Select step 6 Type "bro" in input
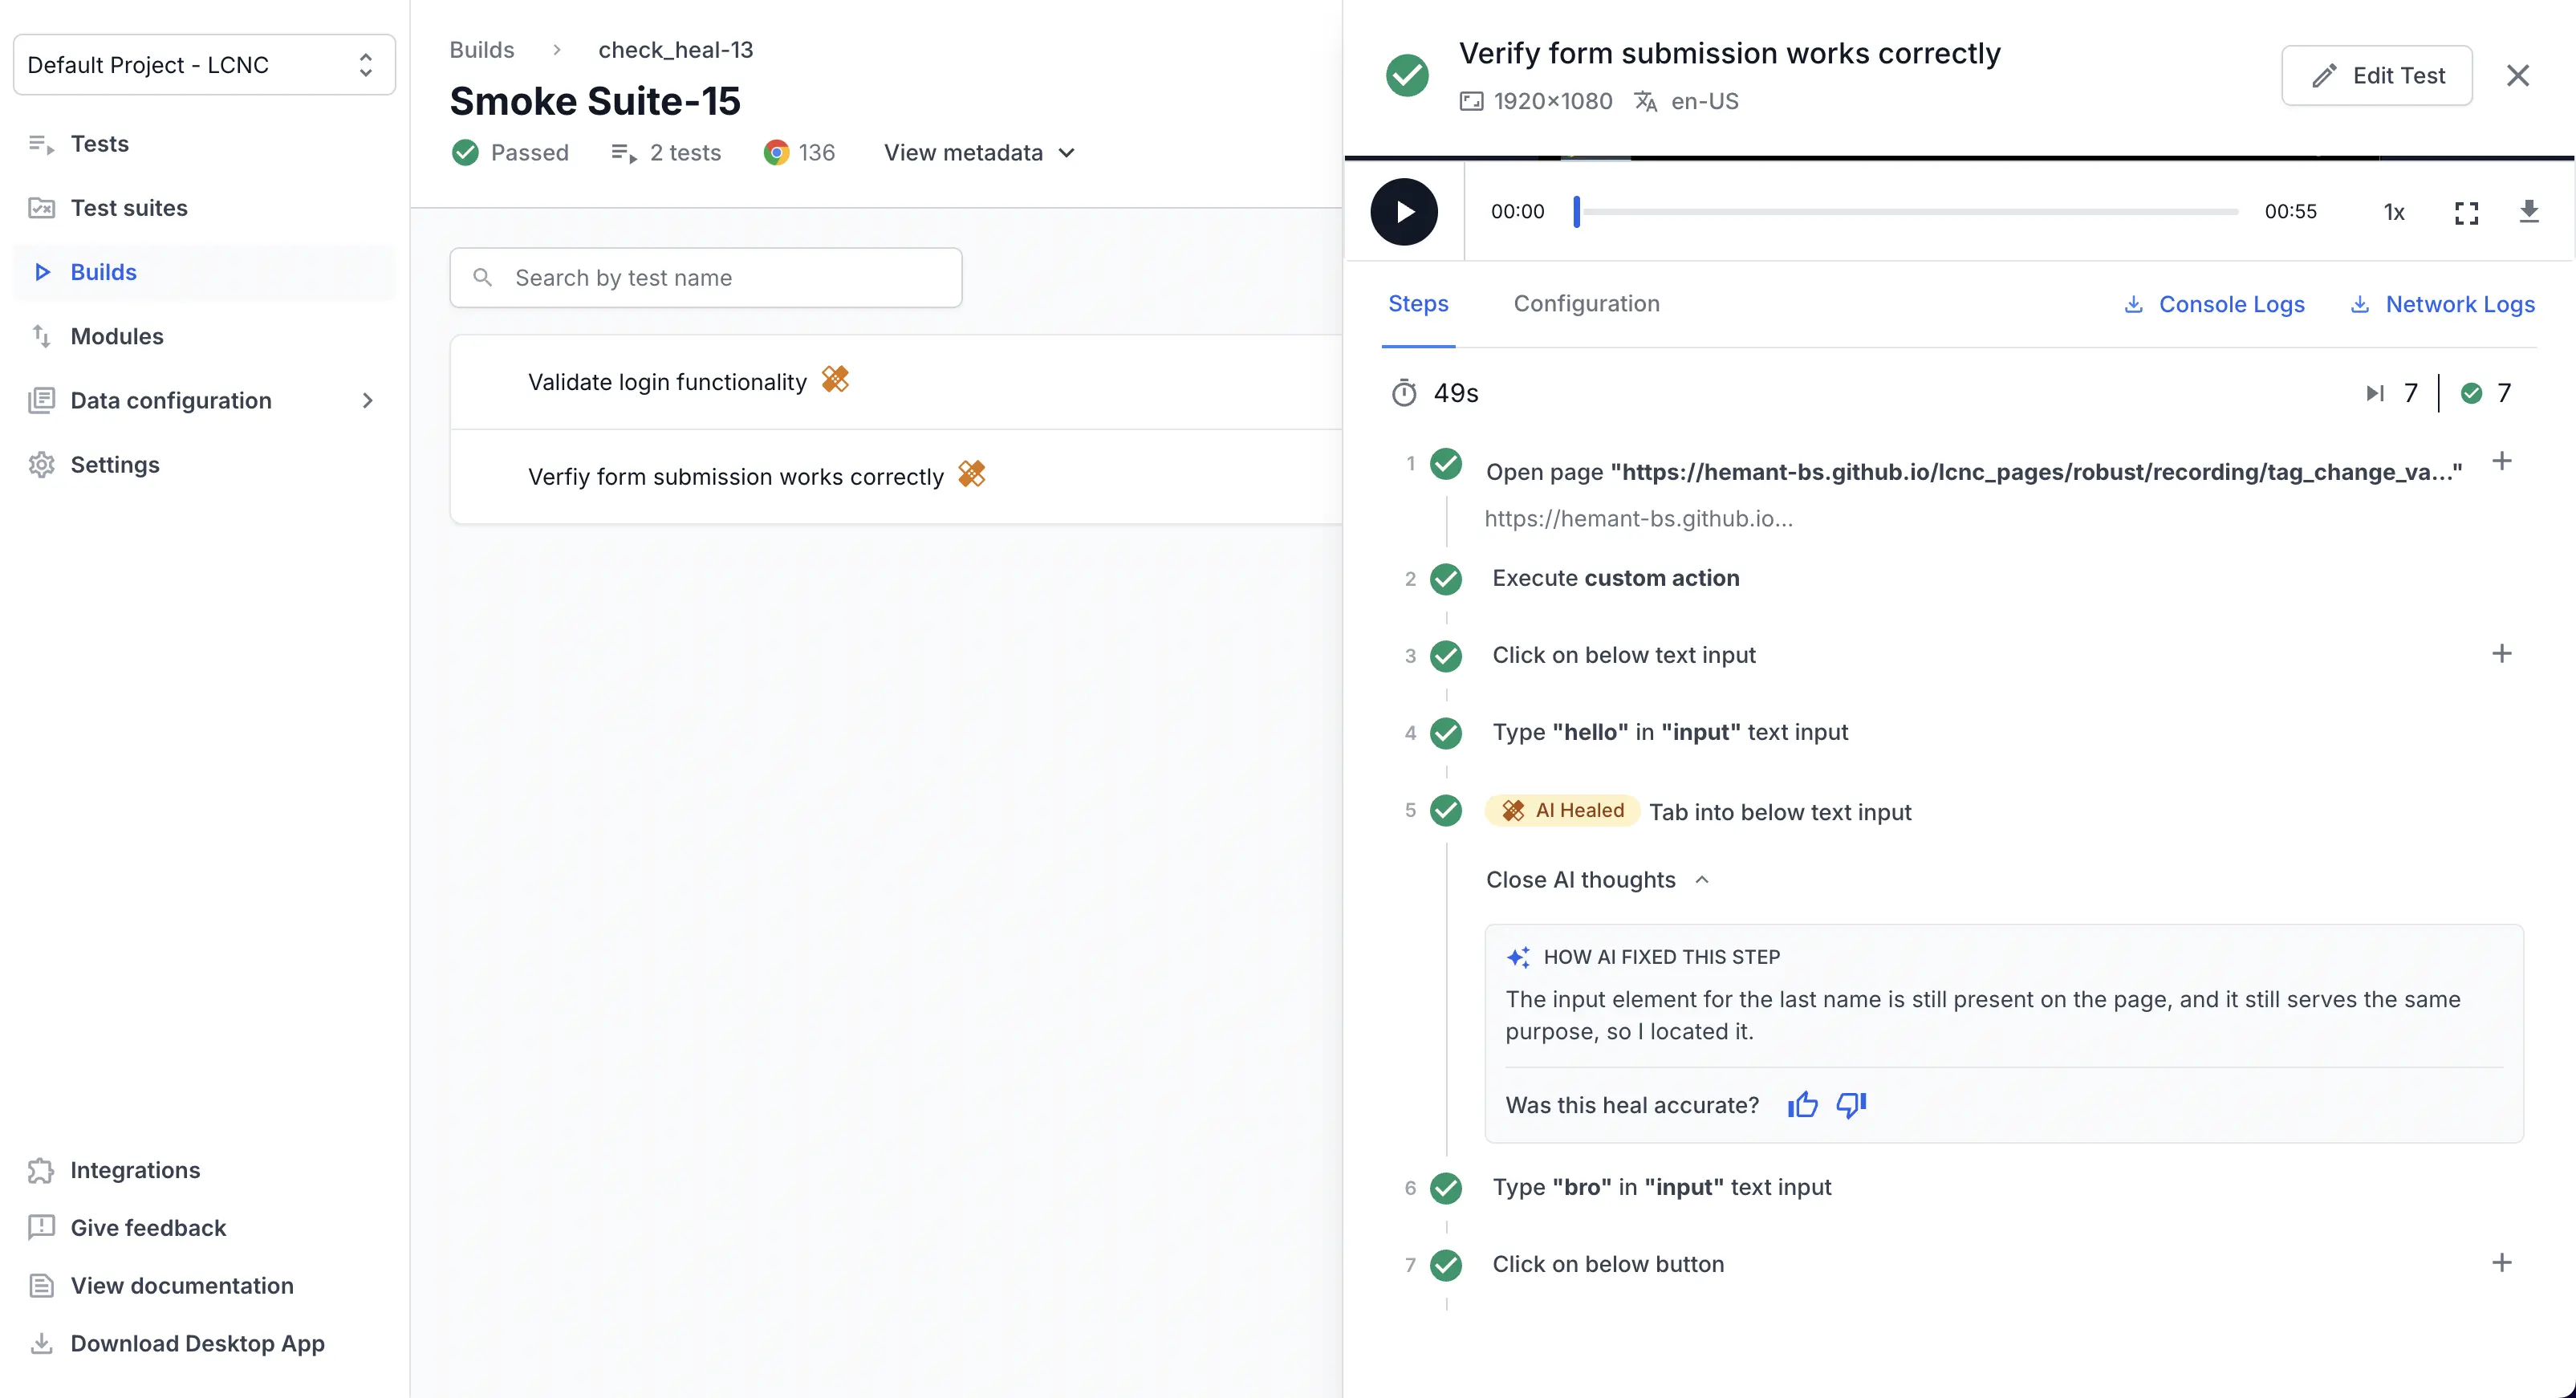This screenshot has height=1398, width=2576. point(1661,1188)
